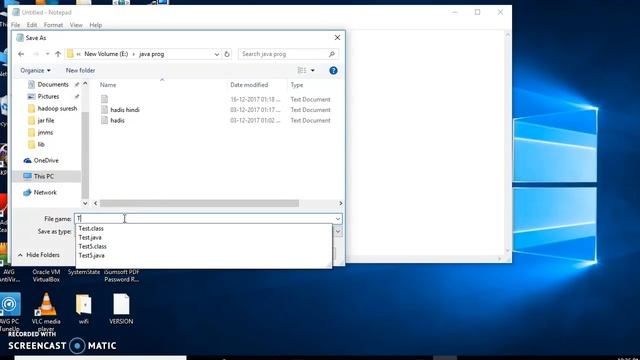
Task: Open Save as type dropdown
Action: (338, 231)
